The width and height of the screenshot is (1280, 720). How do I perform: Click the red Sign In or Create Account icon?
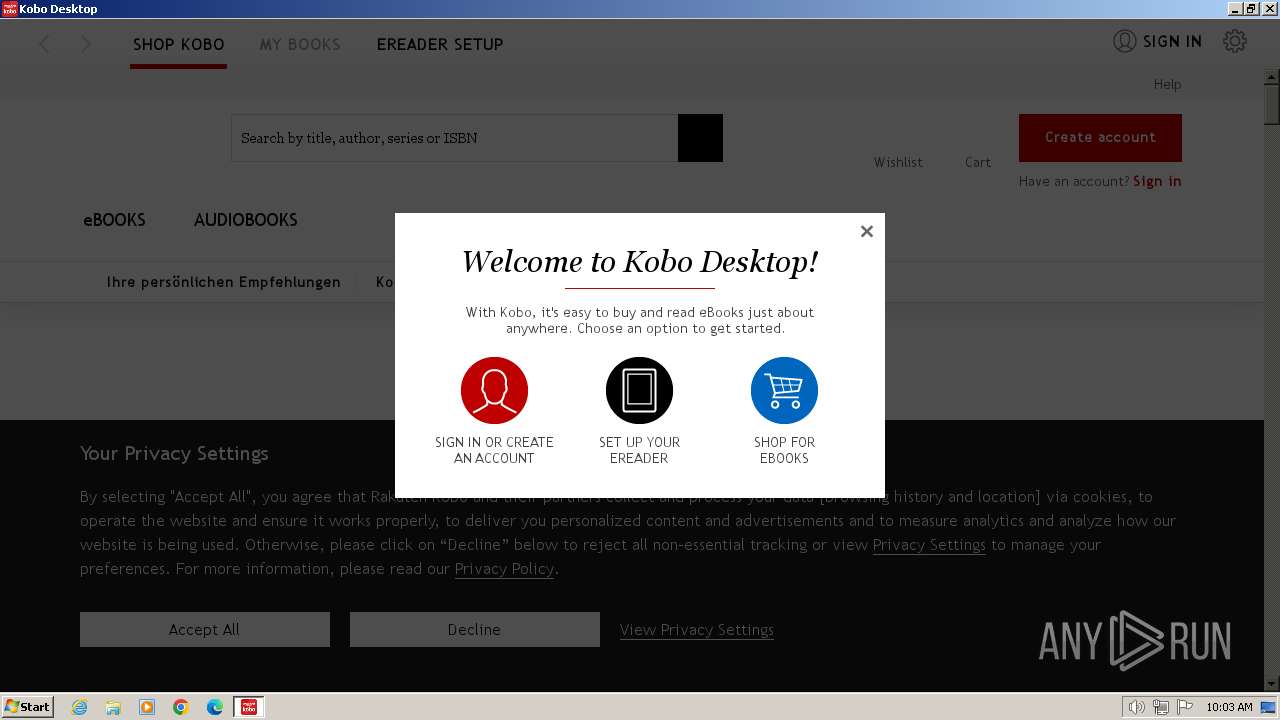point(494,390)
